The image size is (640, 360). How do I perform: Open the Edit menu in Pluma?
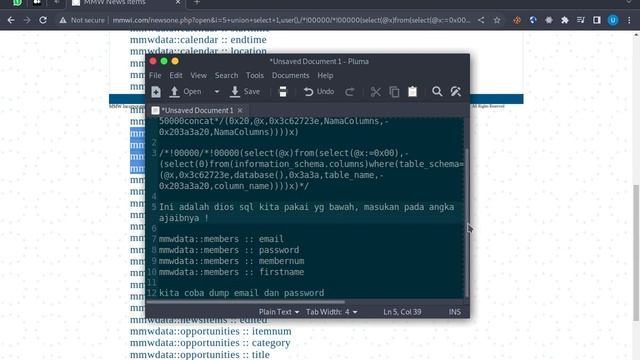pos(176,76)
